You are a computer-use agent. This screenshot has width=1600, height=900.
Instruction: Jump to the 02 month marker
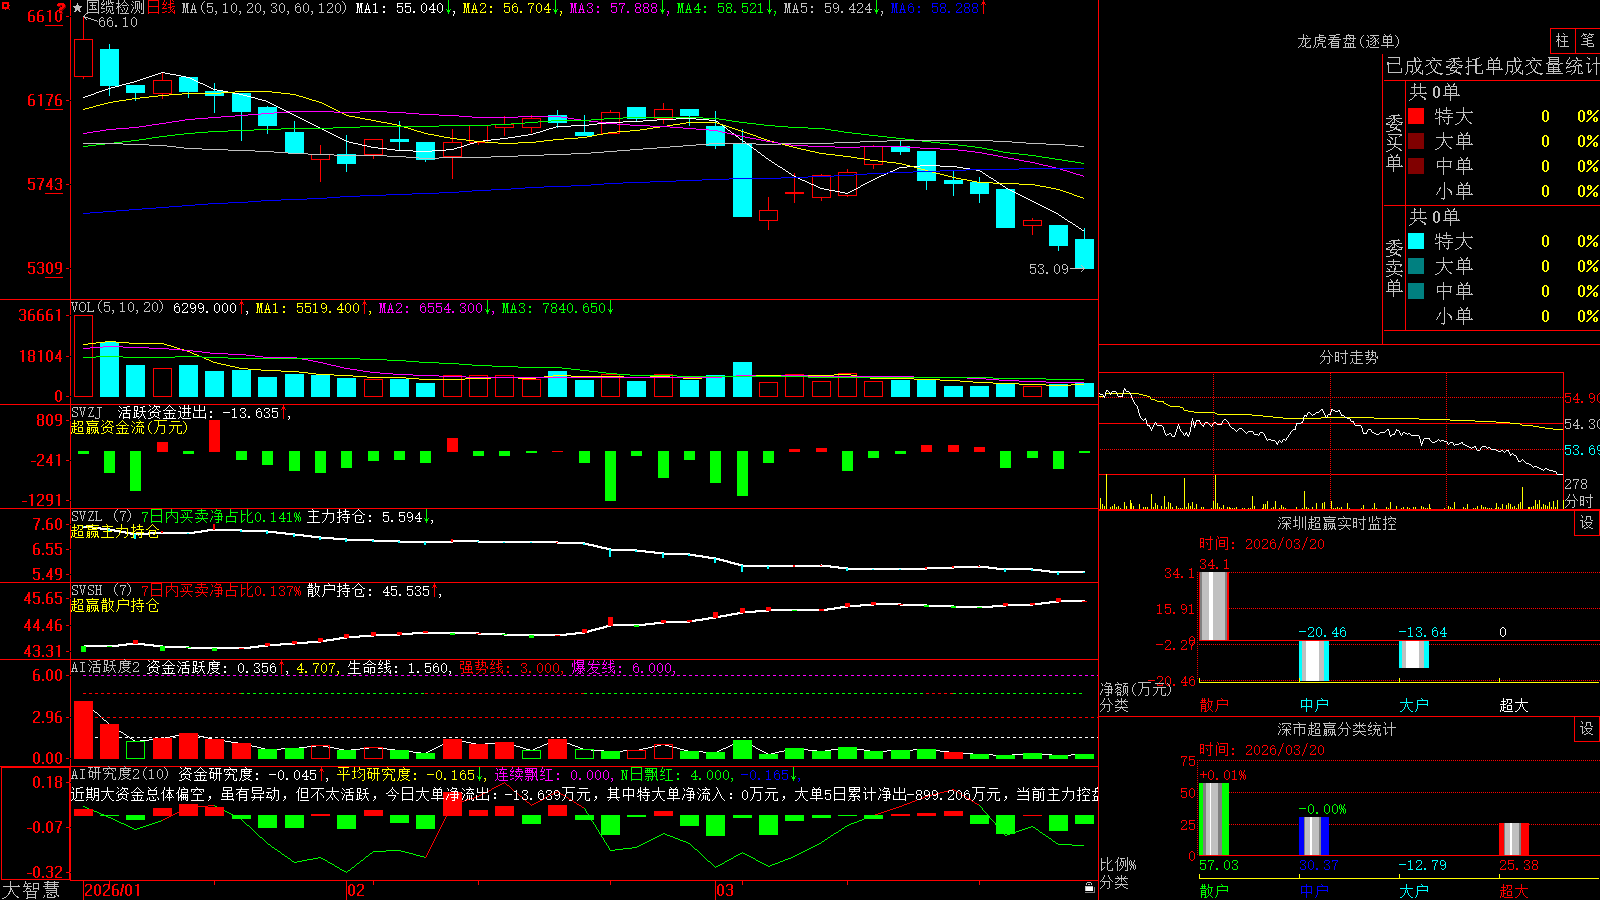tap(356, 890)
